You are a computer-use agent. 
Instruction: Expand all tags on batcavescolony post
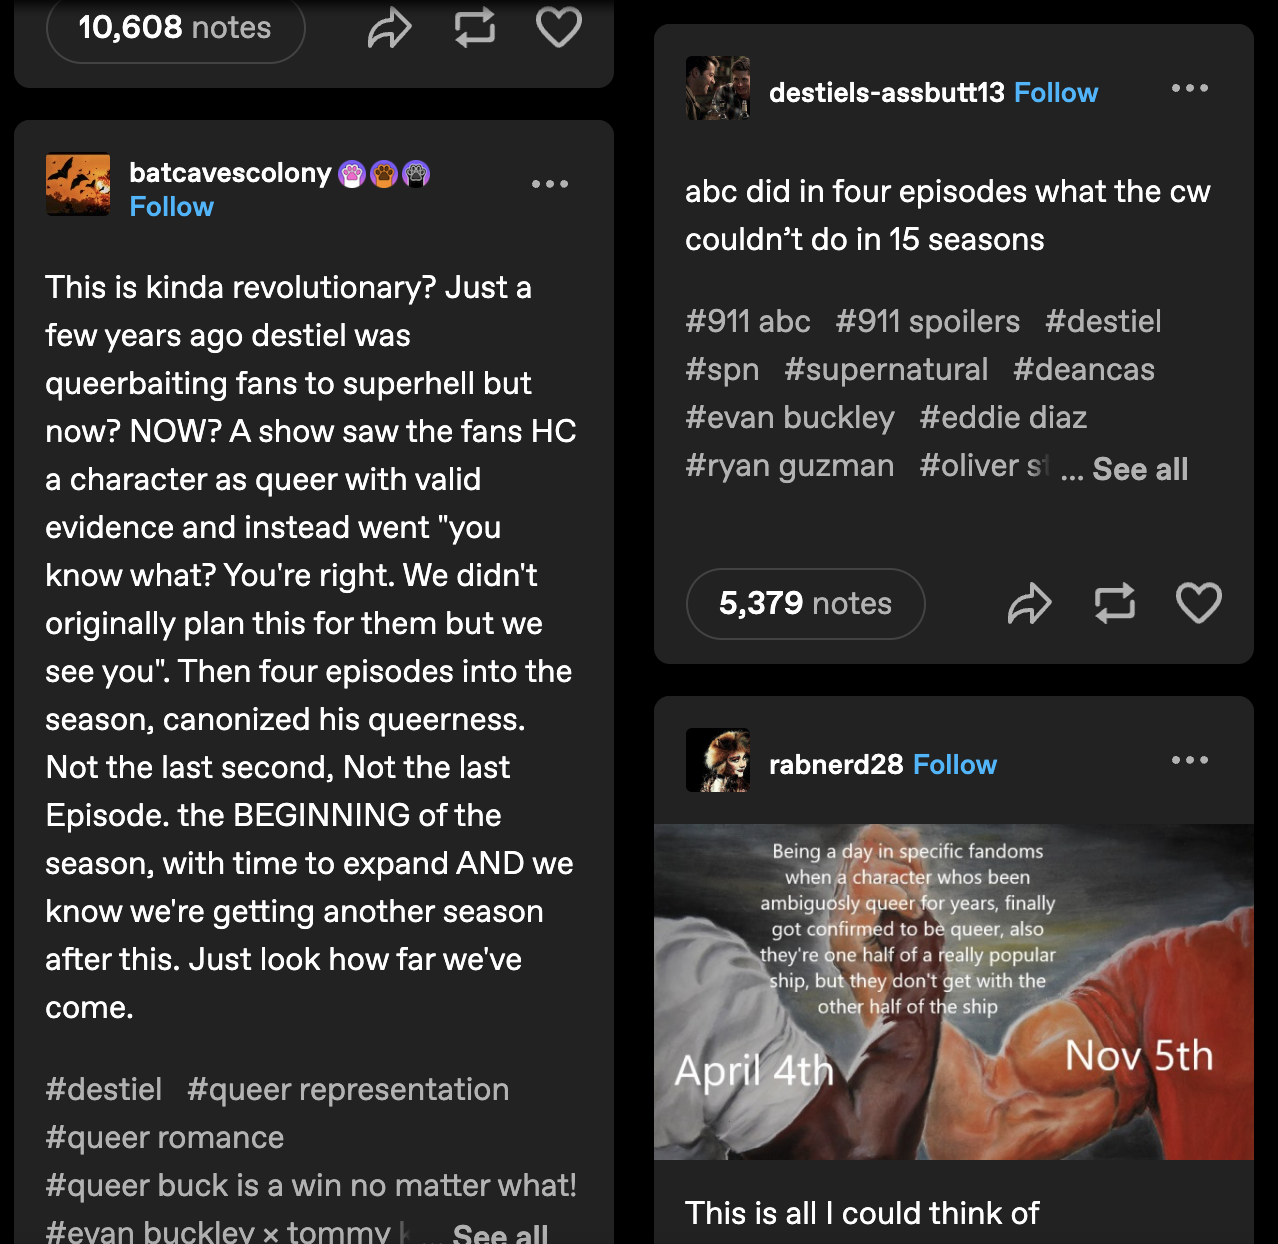point(500,1233)
